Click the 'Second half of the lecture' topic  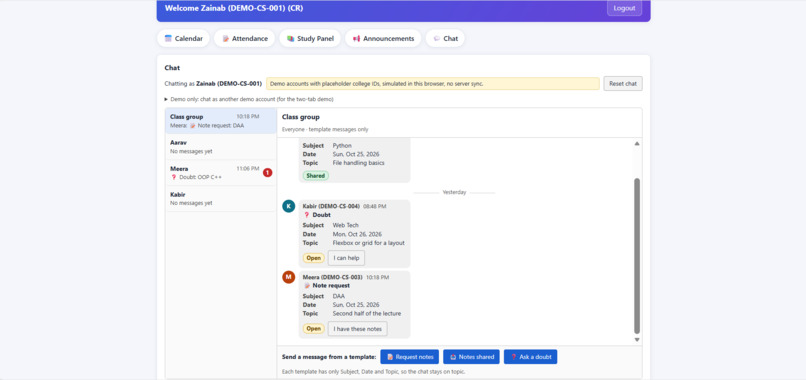coord(367,314)
